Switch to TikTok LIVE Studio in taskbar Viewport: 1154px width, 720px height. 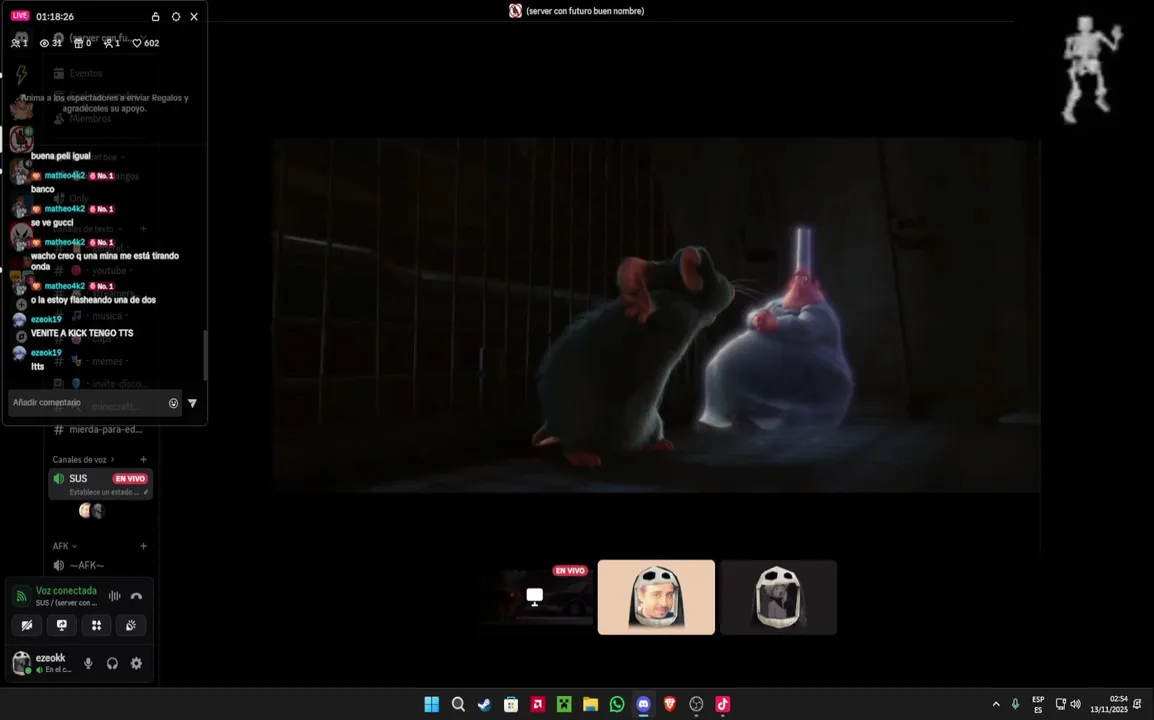click(723, 705)
